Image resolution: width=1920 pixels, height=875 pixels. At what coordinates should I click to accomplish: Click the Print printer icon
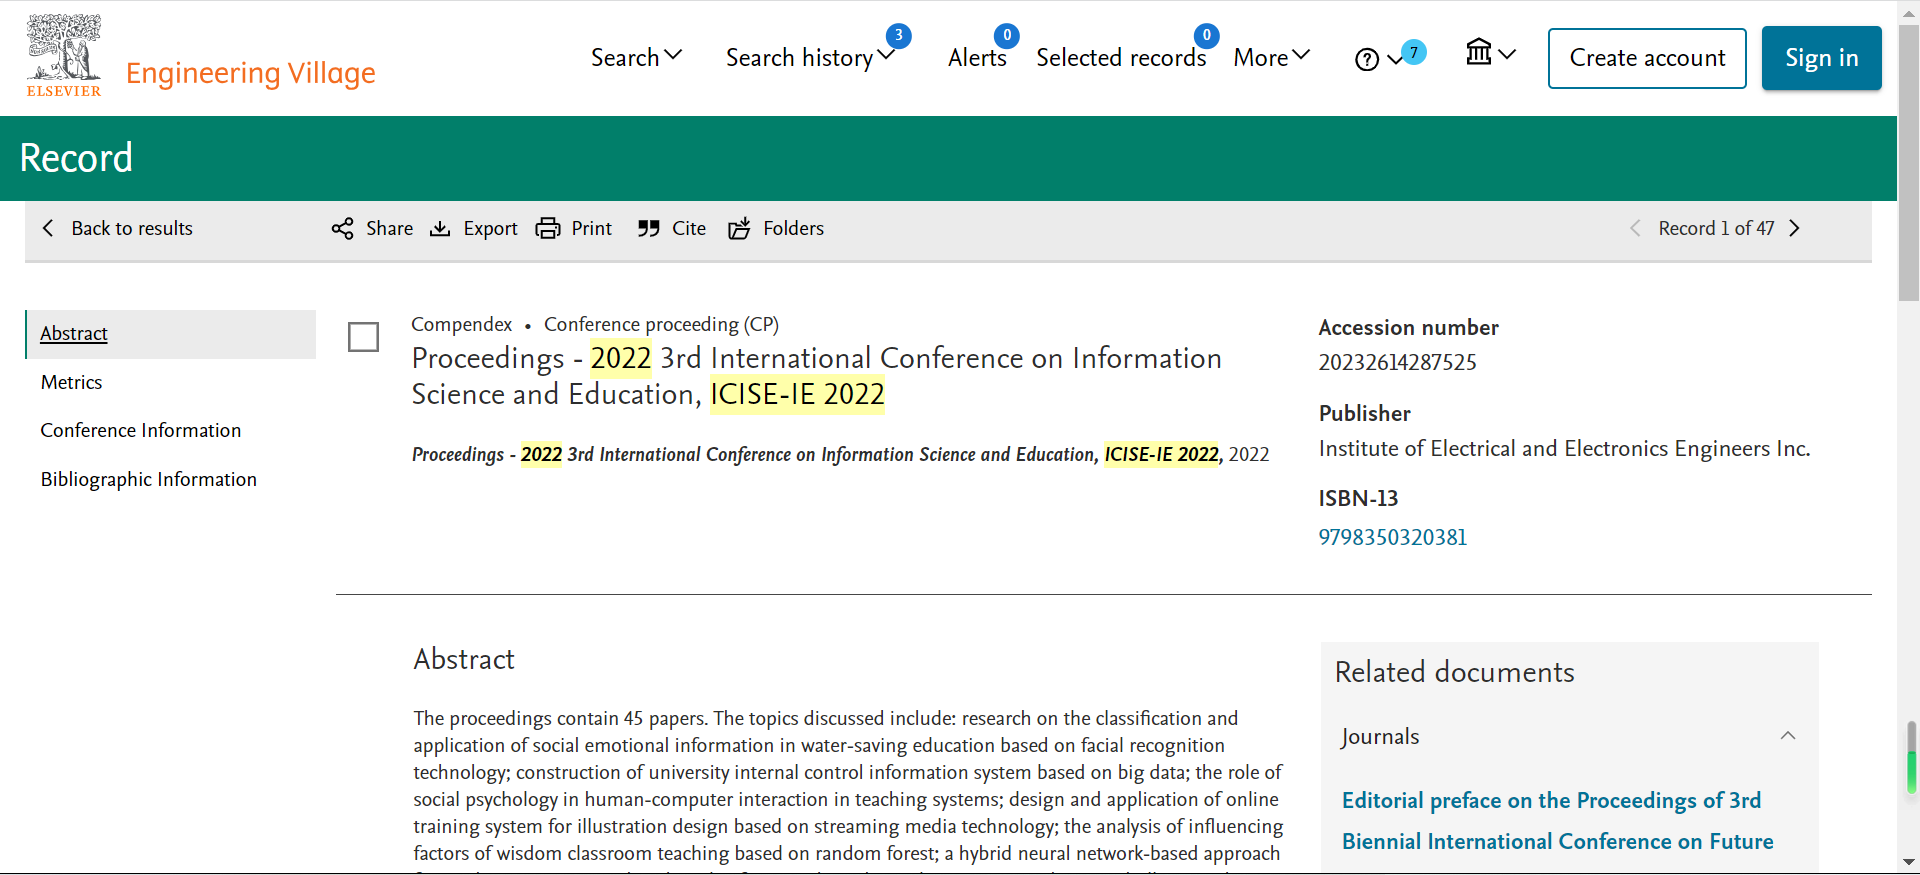pyautogui.click(x=548, y=228)
